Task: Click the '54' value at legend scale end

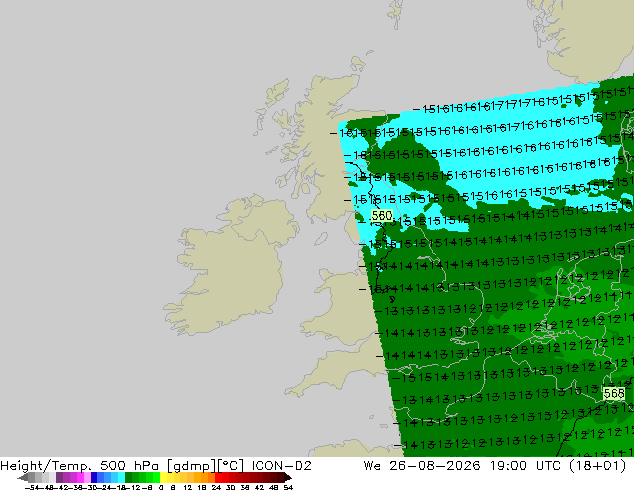Action: 288,488
